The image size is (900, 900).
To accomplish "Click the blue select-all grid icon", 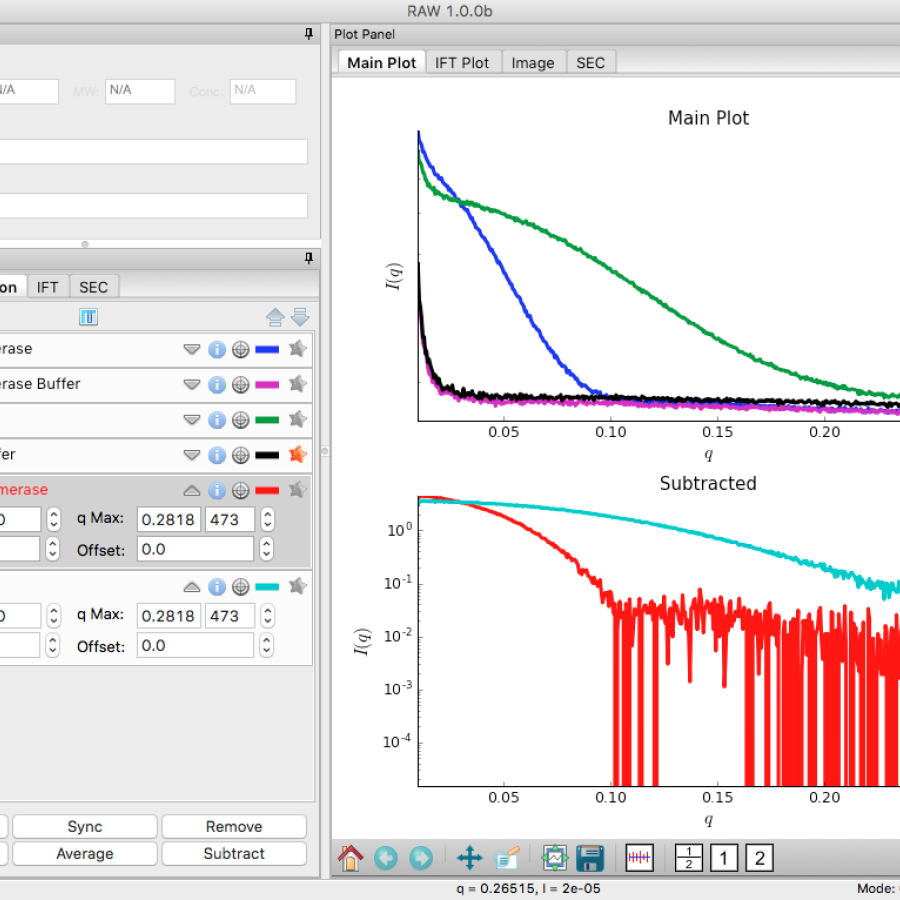I will pyautogui.click(x=88, y=317).
